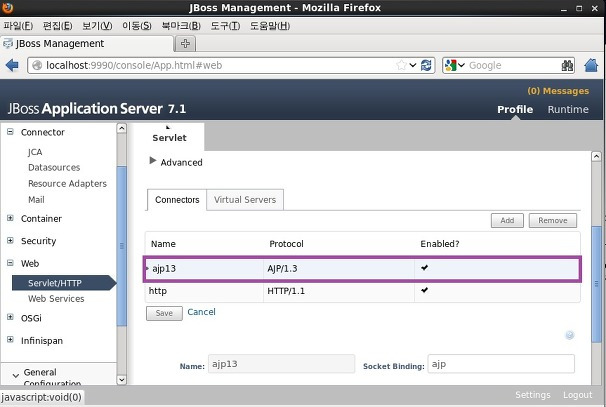Screen dimensions: 606x407
Task: Open Web Services in the sidebar
Action: (56, 299)
